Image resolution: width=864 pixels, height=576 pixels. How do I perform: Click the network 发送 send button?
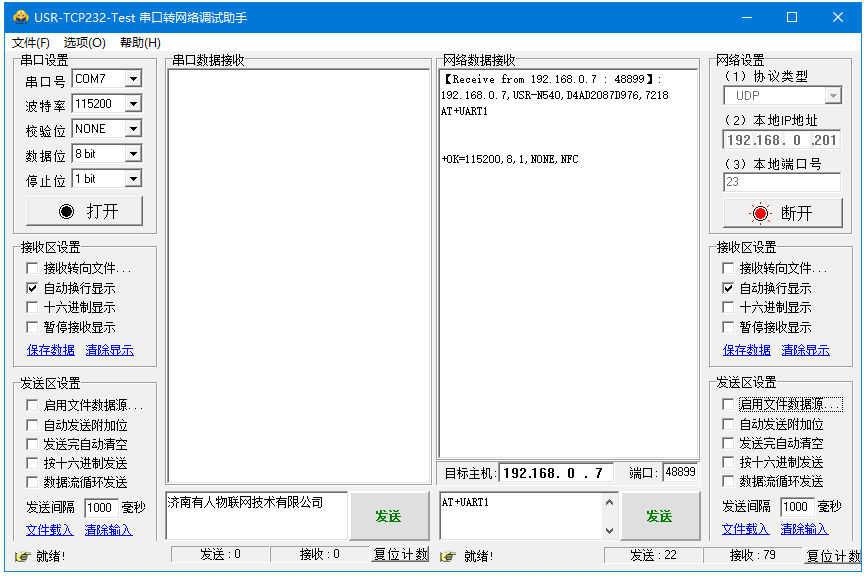click(660, 516)
